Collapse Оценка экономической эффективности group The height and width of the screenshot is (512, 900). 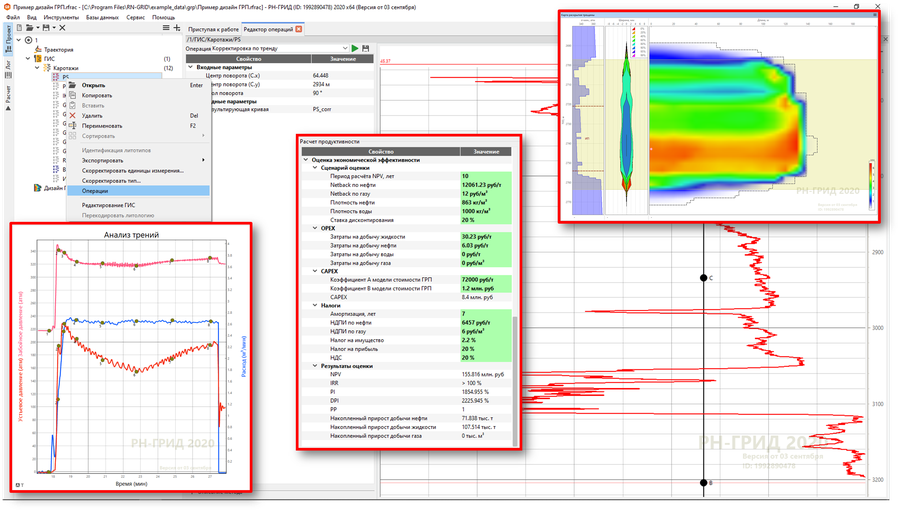pyautogui.click(x=305, y=160)
